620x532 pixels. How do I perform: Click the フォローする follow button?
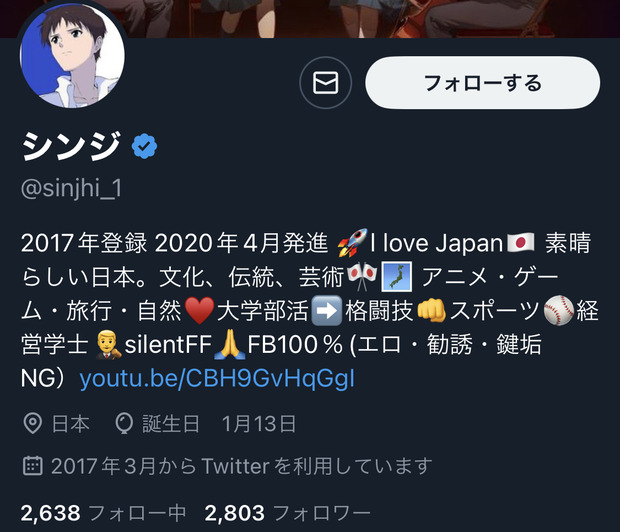click(x=482, y=83)
